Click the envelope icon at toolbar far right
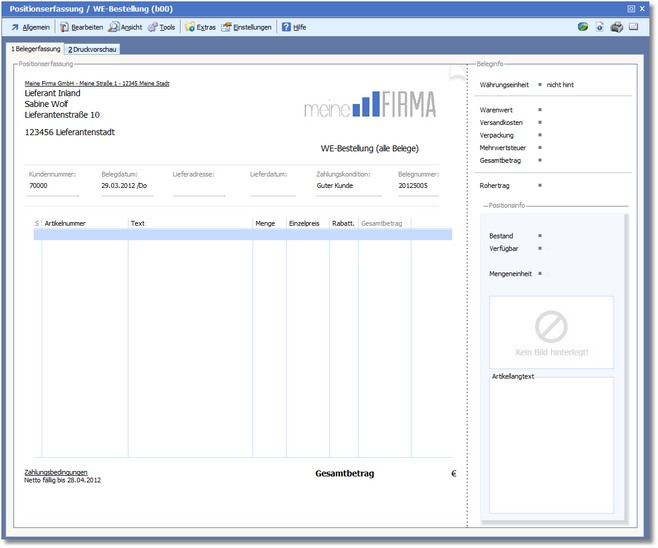658x548 pixels. point(634,27)
